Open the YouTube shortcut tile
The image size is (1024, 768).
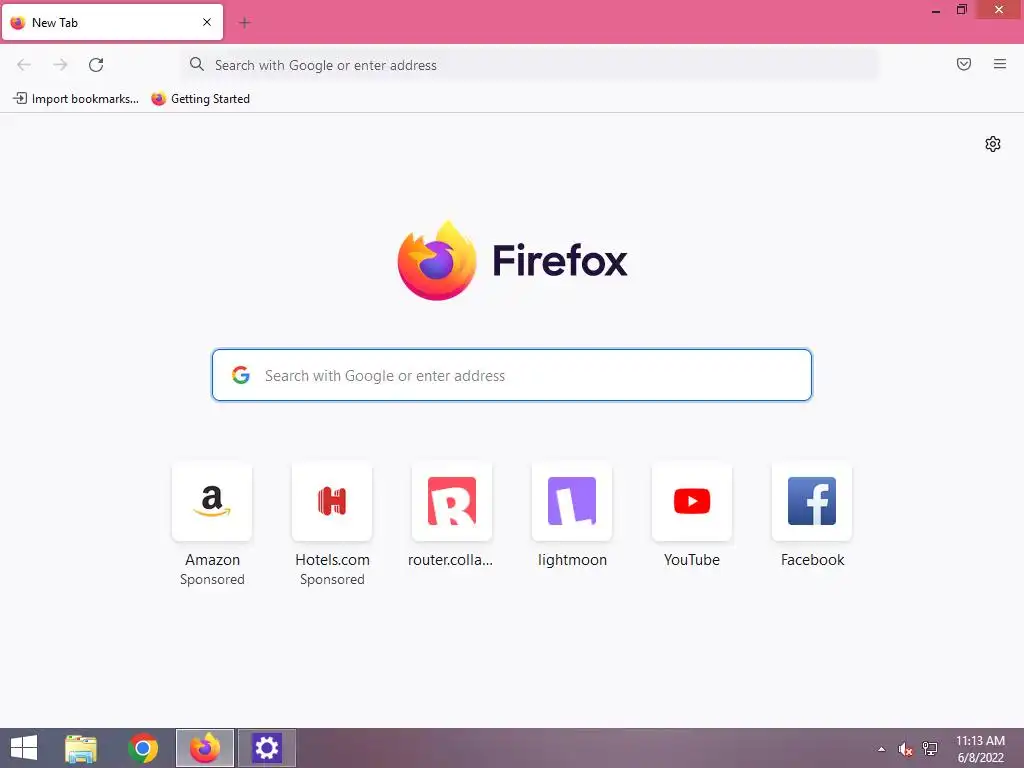[x=692, y=502]
